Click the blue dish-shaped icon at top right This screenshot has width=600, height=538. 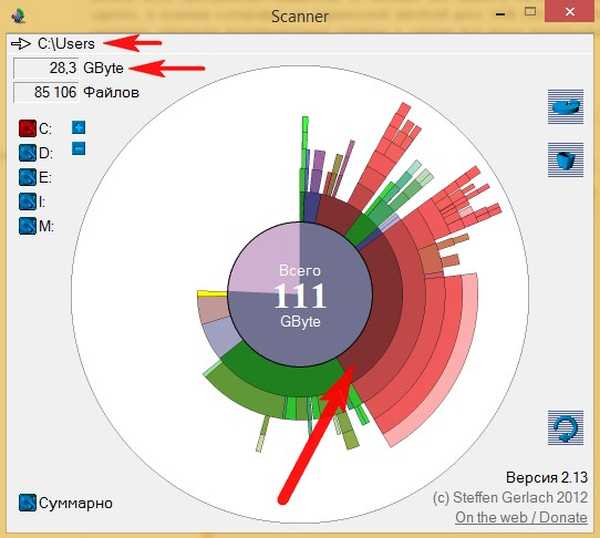pyautogui.click(x=565, y=106)
